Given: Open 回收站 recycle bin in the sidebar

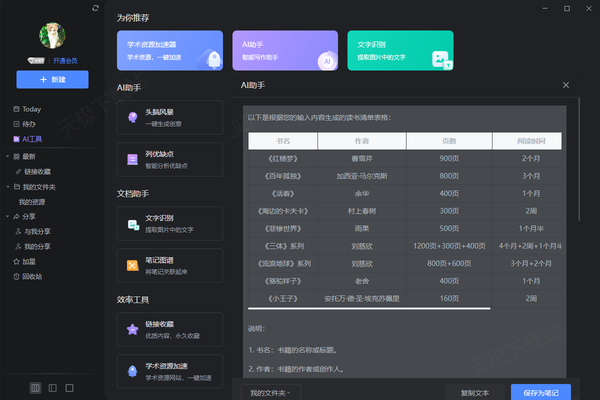Looking at the screenshot, I should (x=32, y=276).
